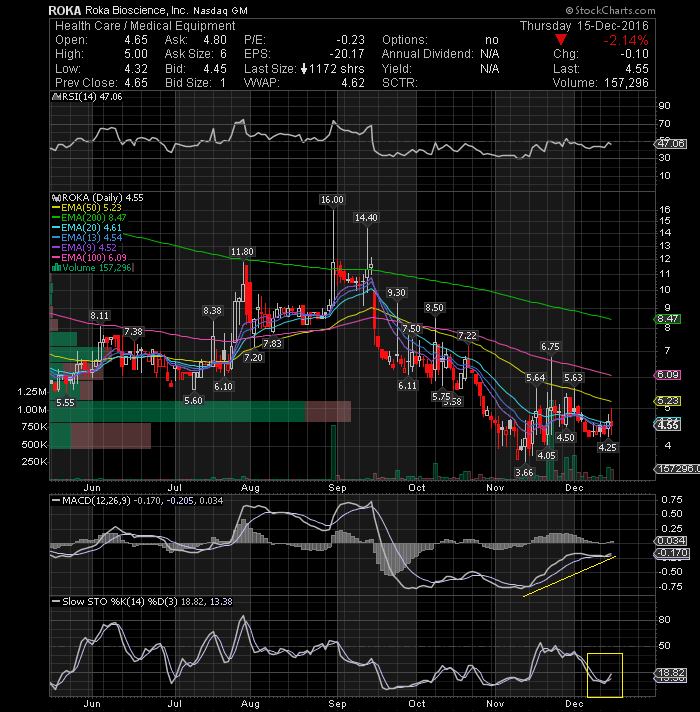The width and height of the screenshot is (700, 712).
Task: Click the 7.22 price label
Action: point(467,336)
